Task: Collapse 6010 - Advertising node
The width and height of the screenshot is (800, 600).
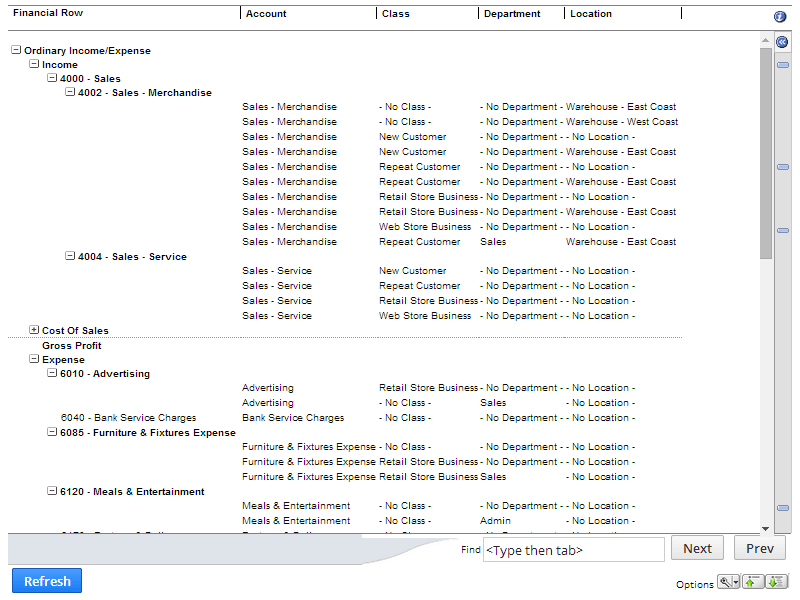Action: coord(52,373)
